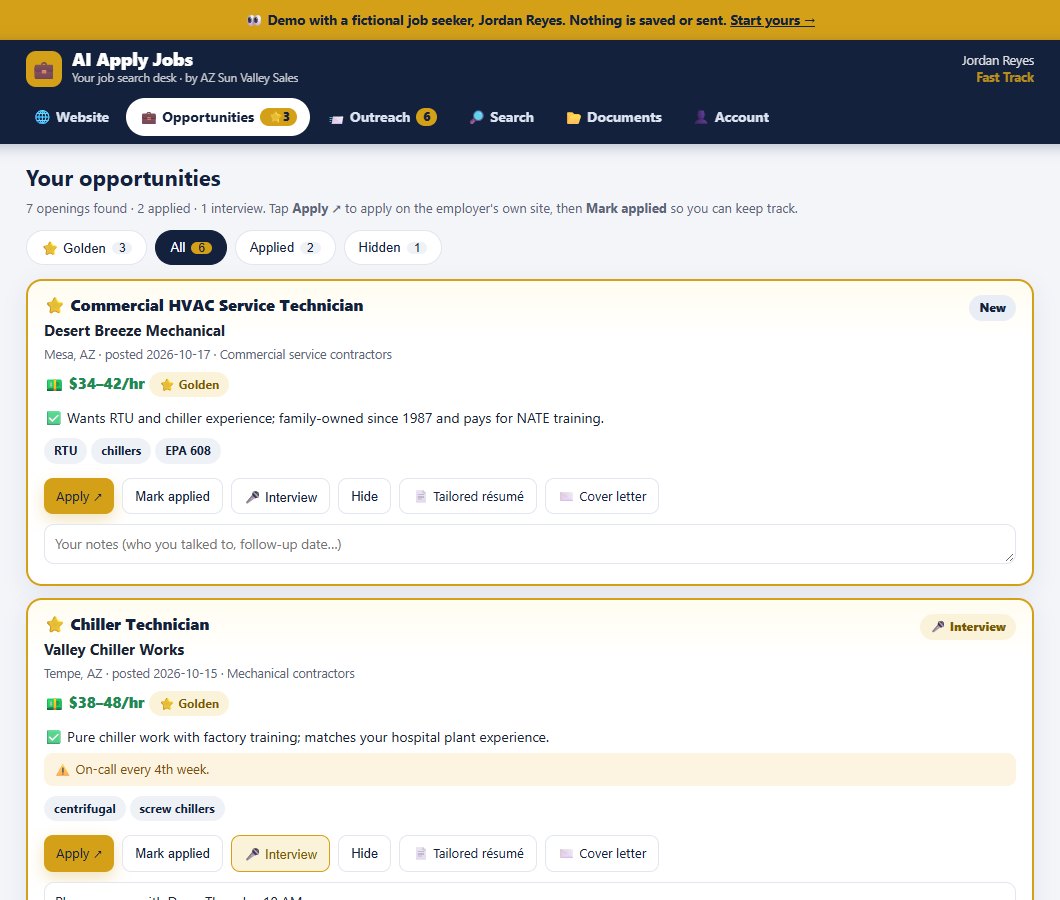This screenshot has height=900, width=1060.
Task: Click the briefcase icon on Opportunities tab
Action: point(149,118)
